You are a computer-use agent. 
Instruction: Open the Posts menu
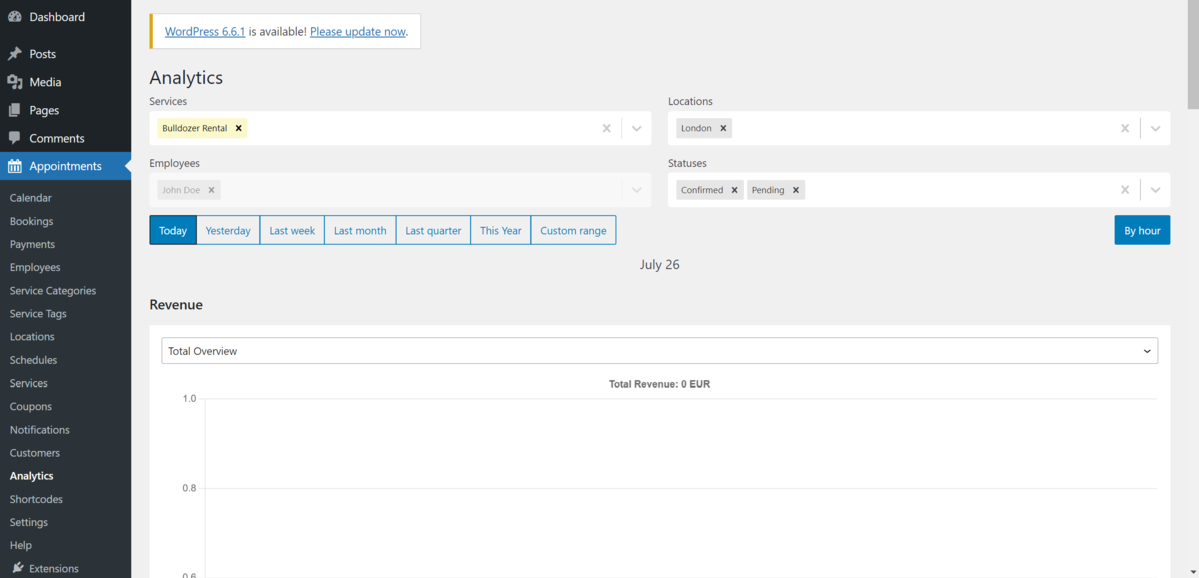coord(65,54)
